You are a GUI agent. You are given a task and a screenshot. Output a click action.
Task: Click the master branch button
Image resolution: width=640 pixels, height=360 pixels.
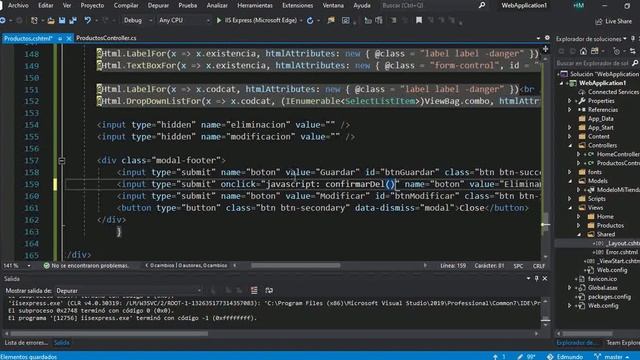(x=612, y=357)
